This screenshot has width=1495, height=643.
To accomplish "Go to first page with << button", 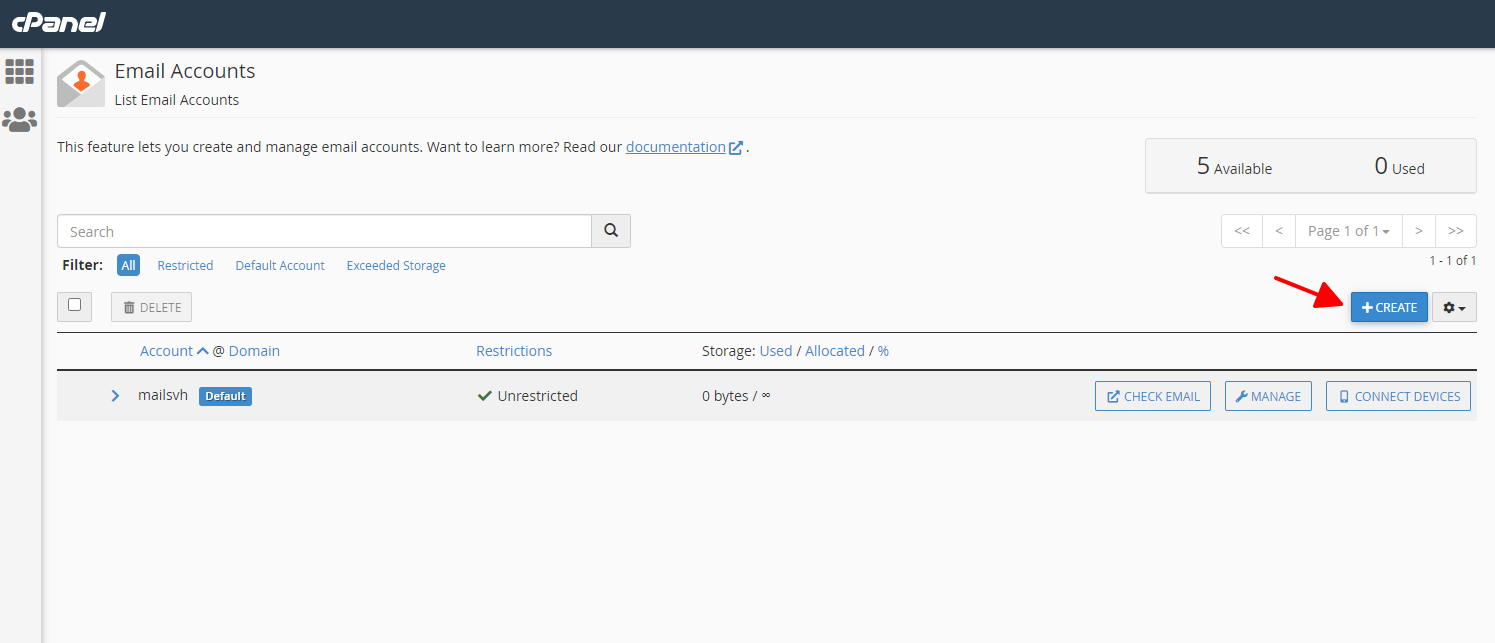I will click(1242, 231).
